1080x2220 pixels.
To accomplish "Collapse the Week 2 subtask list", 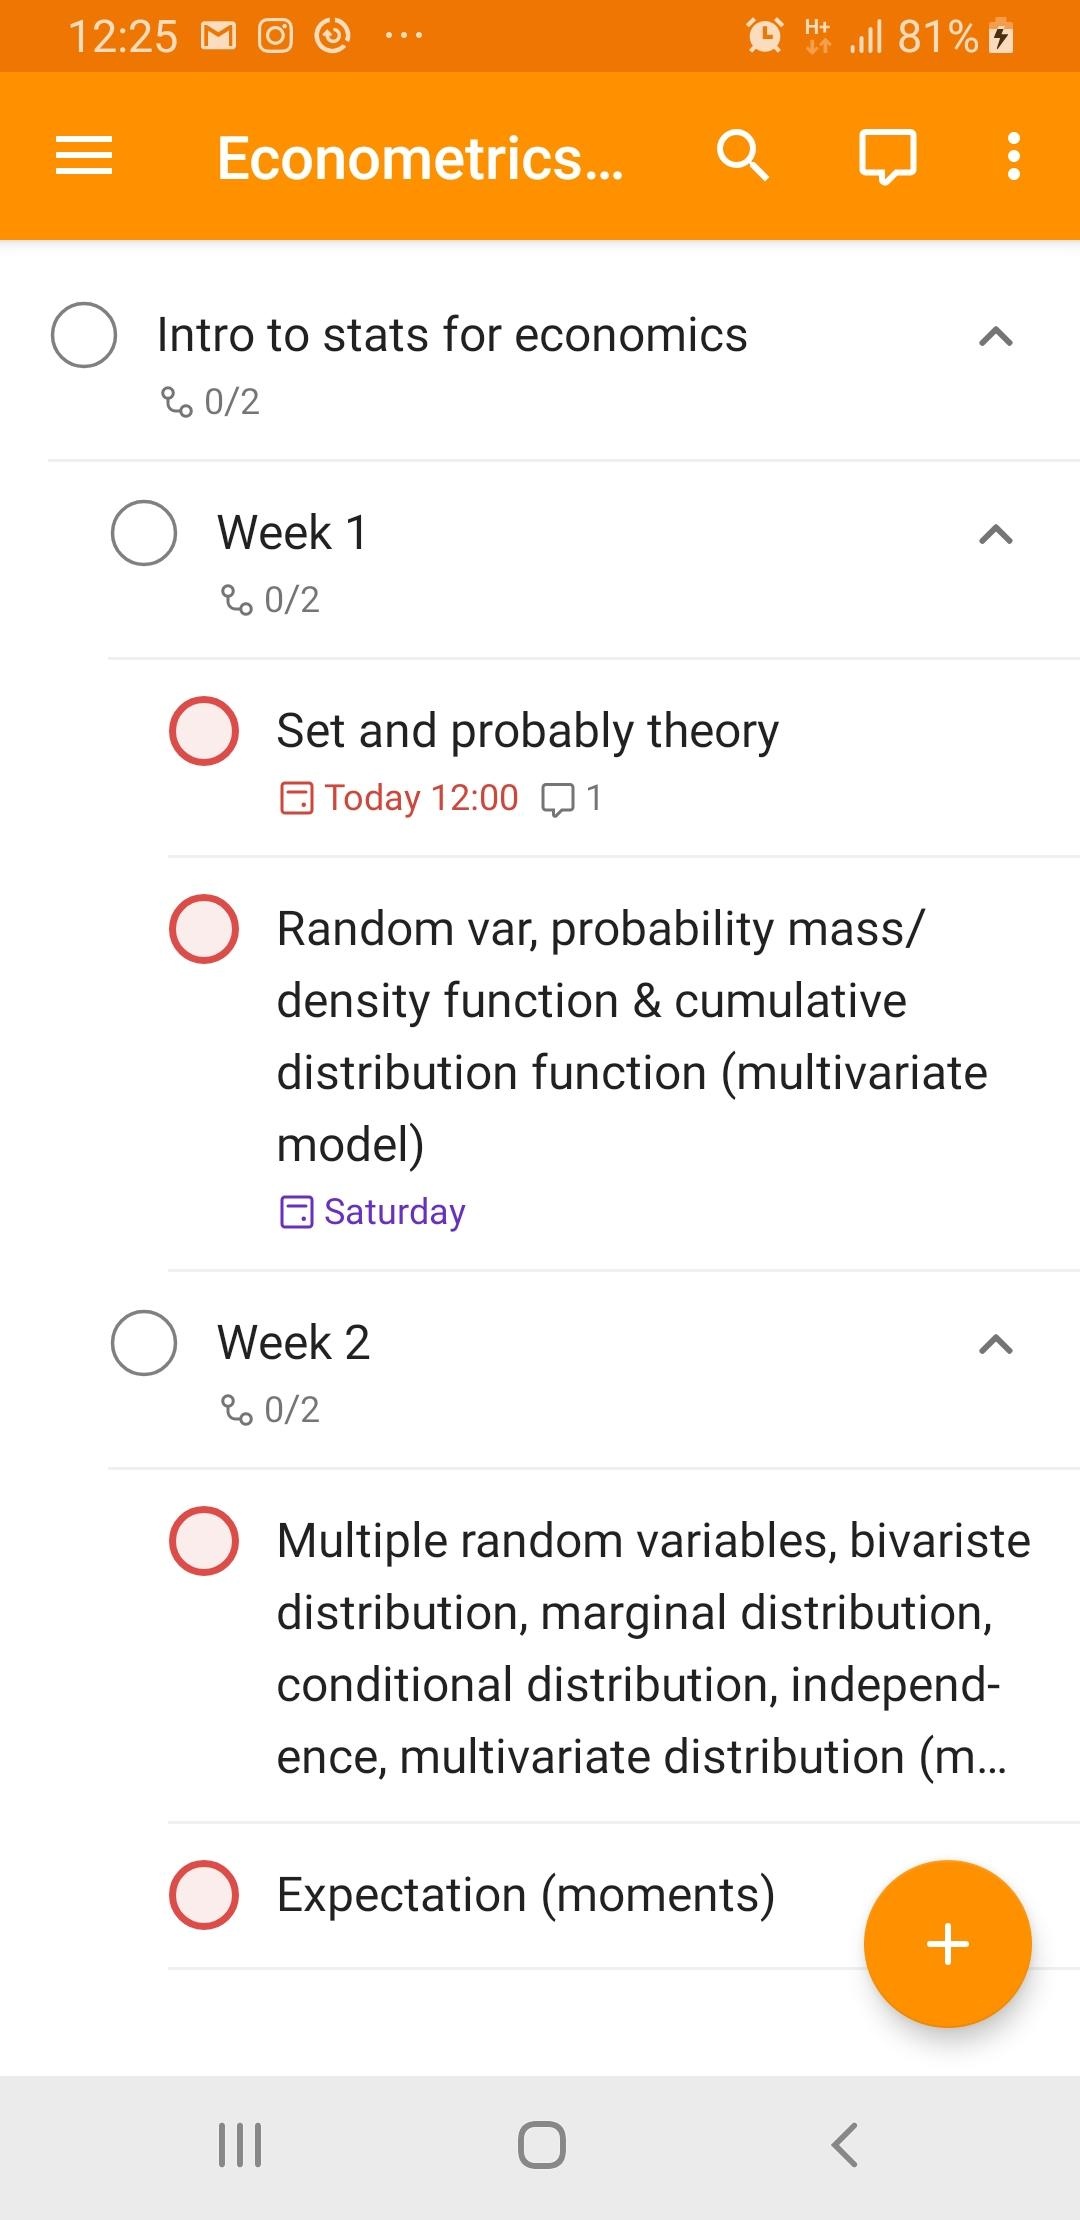I will (996, 1345).
